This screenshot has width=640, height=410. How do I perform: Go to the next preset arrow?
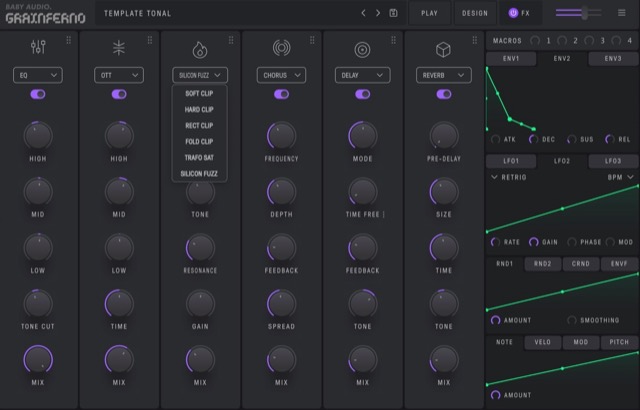pos(378,13)
